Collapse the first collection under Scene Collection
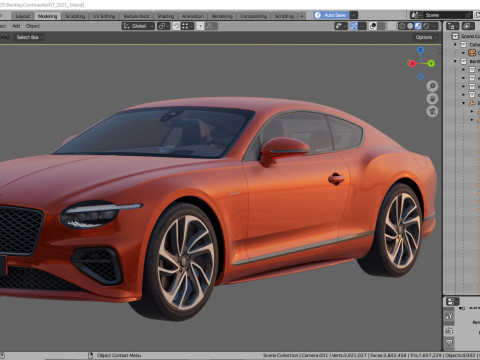 tap(455, 45)
